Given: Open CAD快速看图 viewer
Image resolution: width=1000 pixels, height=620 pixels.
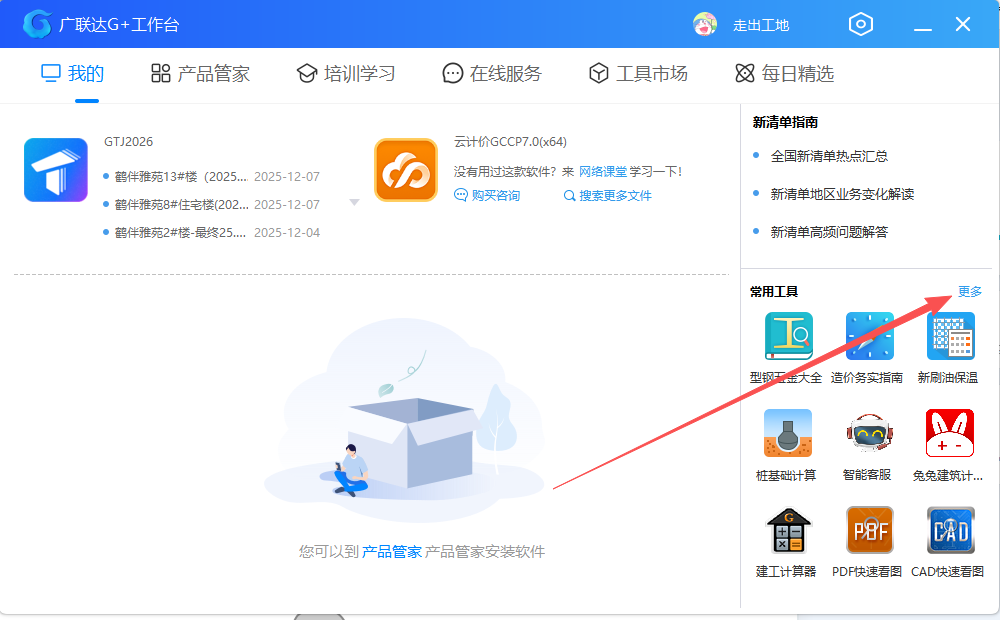Looking at the screenshot, I should pos(949,530).
